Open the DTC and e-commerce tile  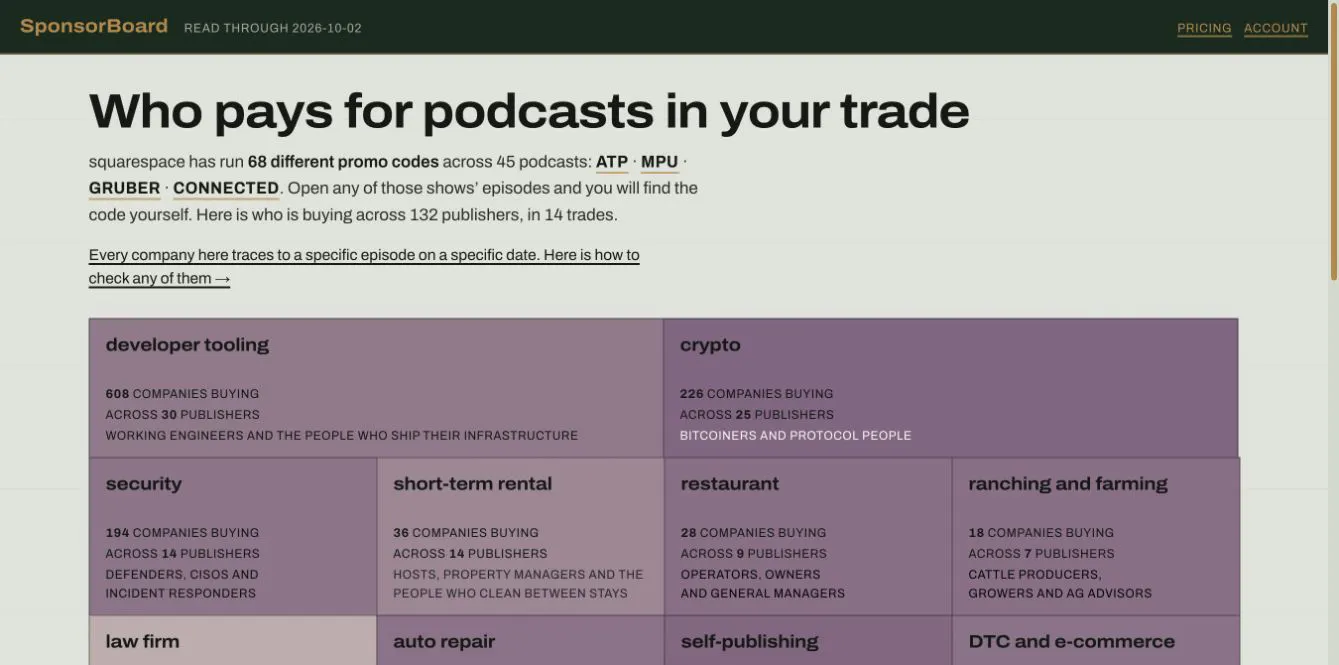point(1096,641)
